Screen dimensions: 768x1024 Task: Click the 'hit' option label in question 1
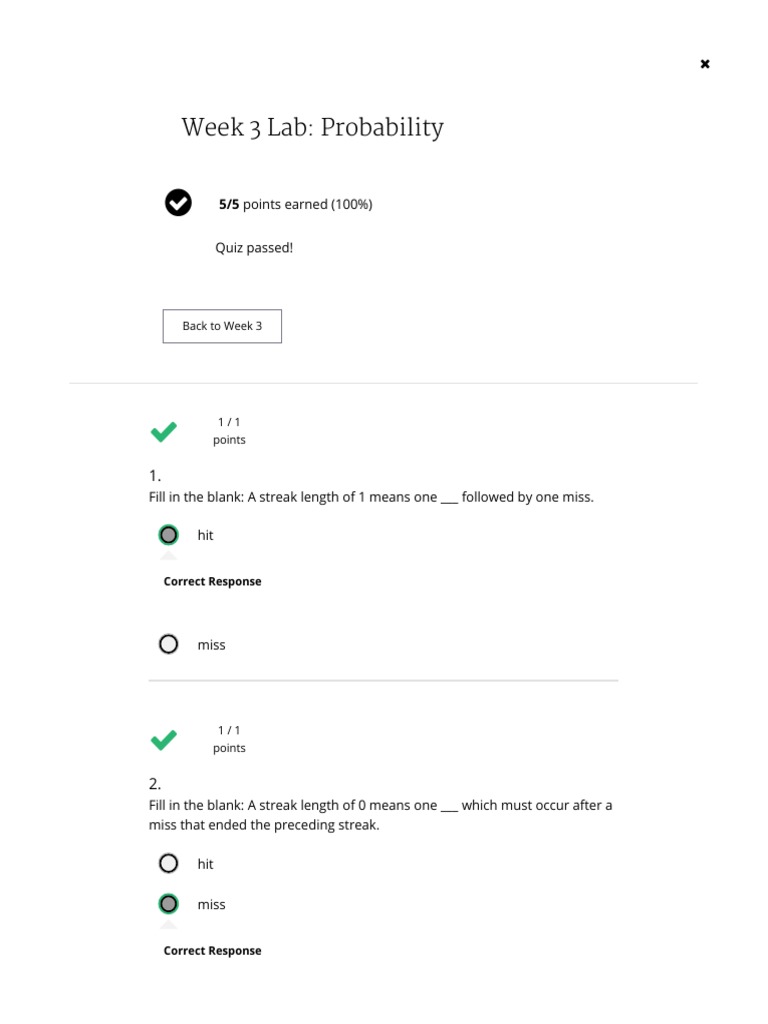click(205, 535)
